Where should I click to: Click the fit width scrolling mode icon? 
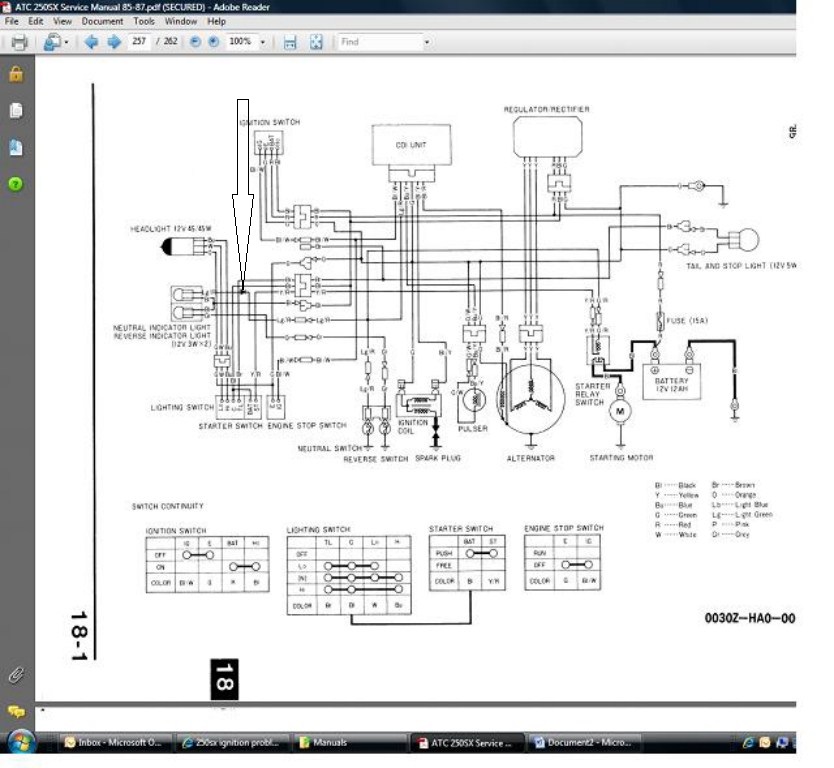pos(290,43)
